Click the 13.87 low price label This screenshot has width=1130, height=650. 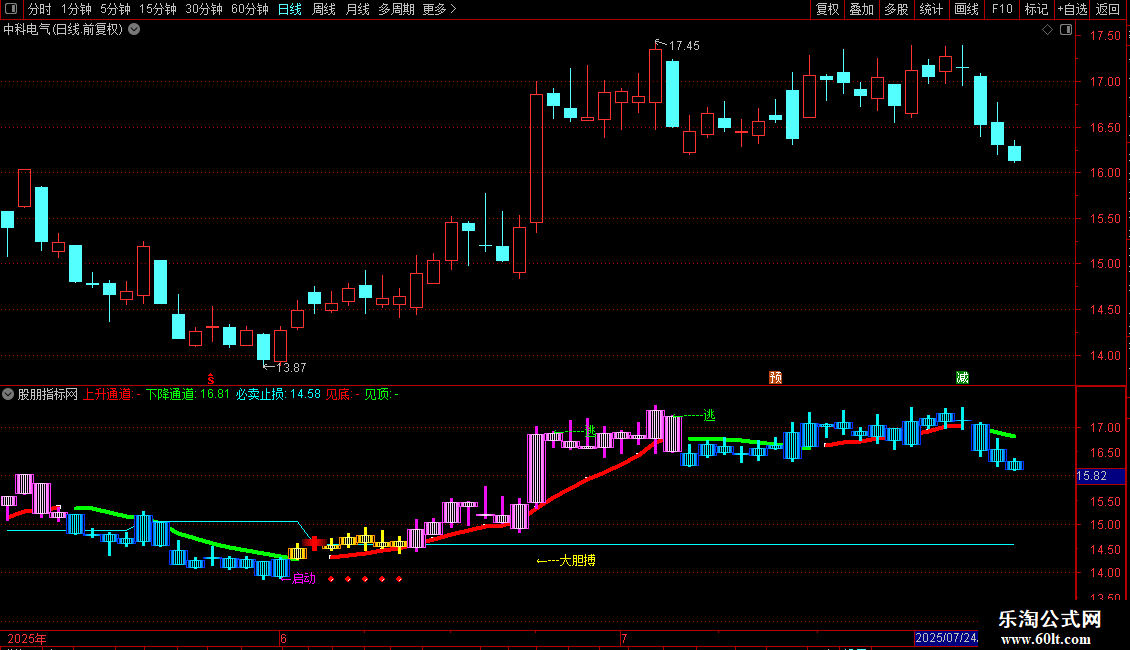(x=291, y=368)
